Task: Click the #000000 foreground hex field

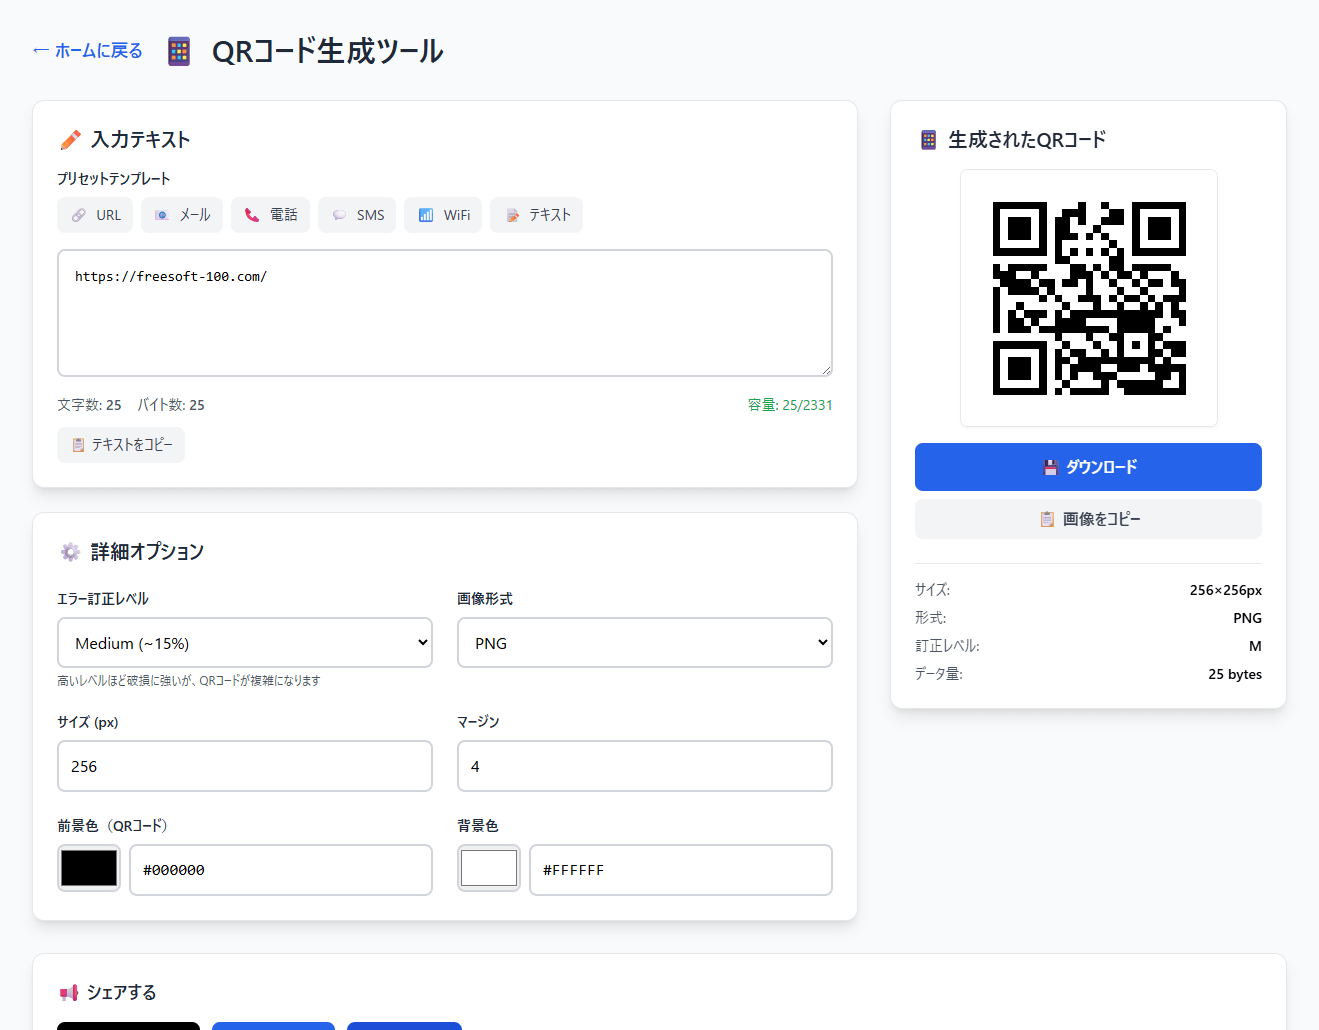Action: (281, 870)
